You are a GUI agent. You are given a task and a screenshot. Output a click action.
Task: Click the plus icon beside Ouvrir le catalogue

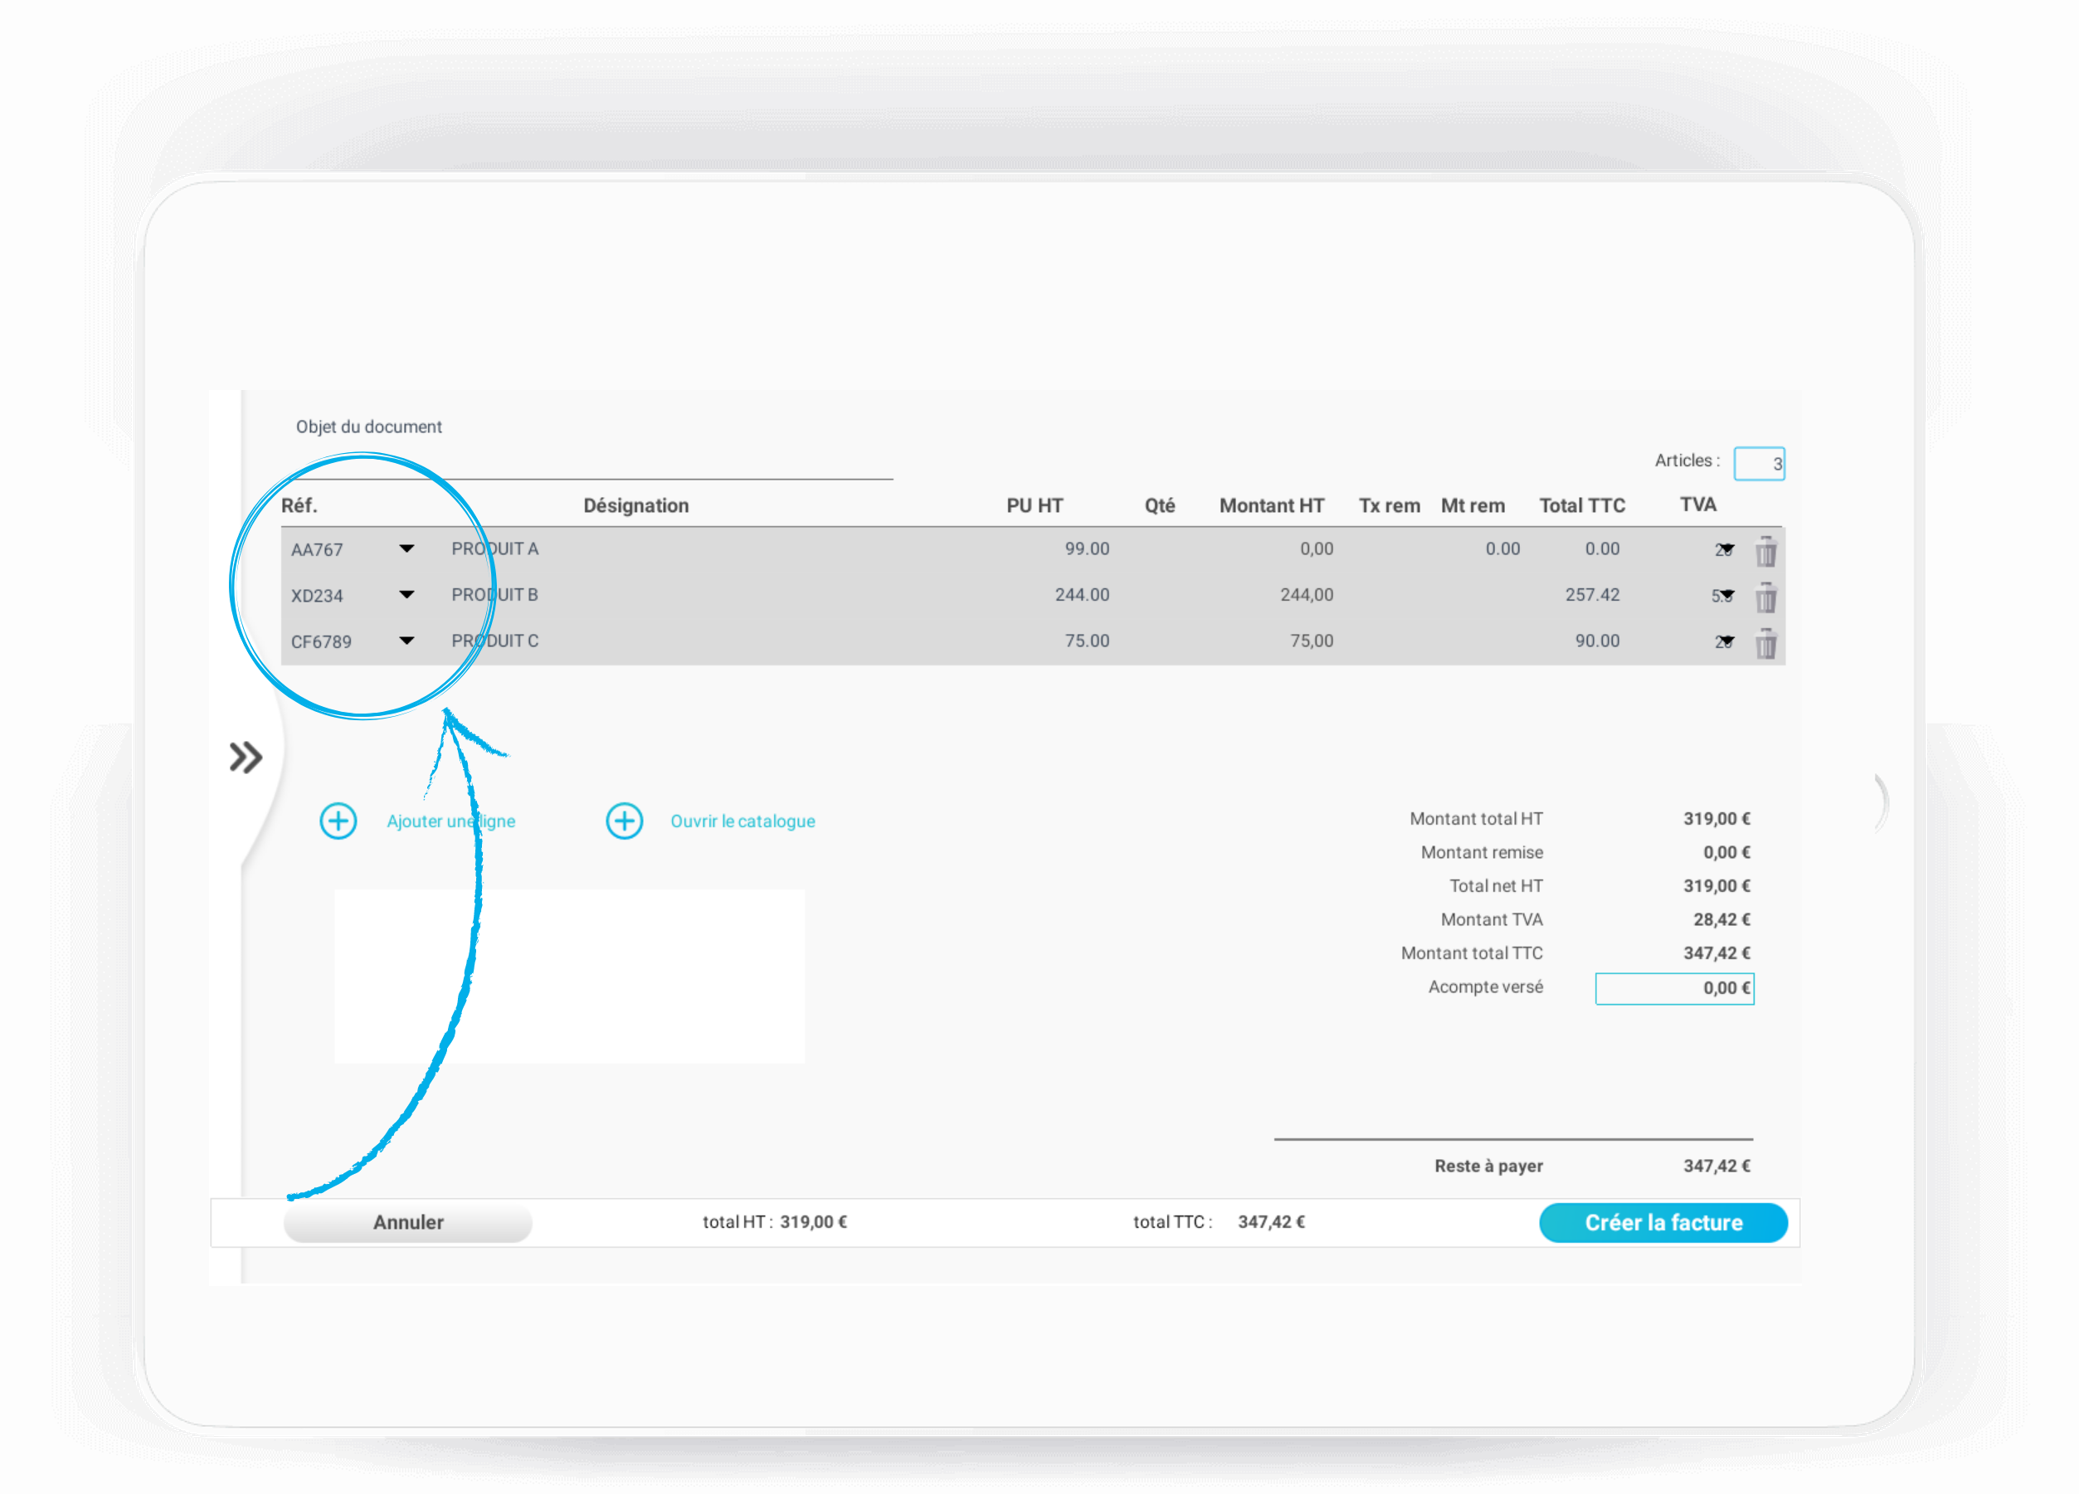point(624,821)
